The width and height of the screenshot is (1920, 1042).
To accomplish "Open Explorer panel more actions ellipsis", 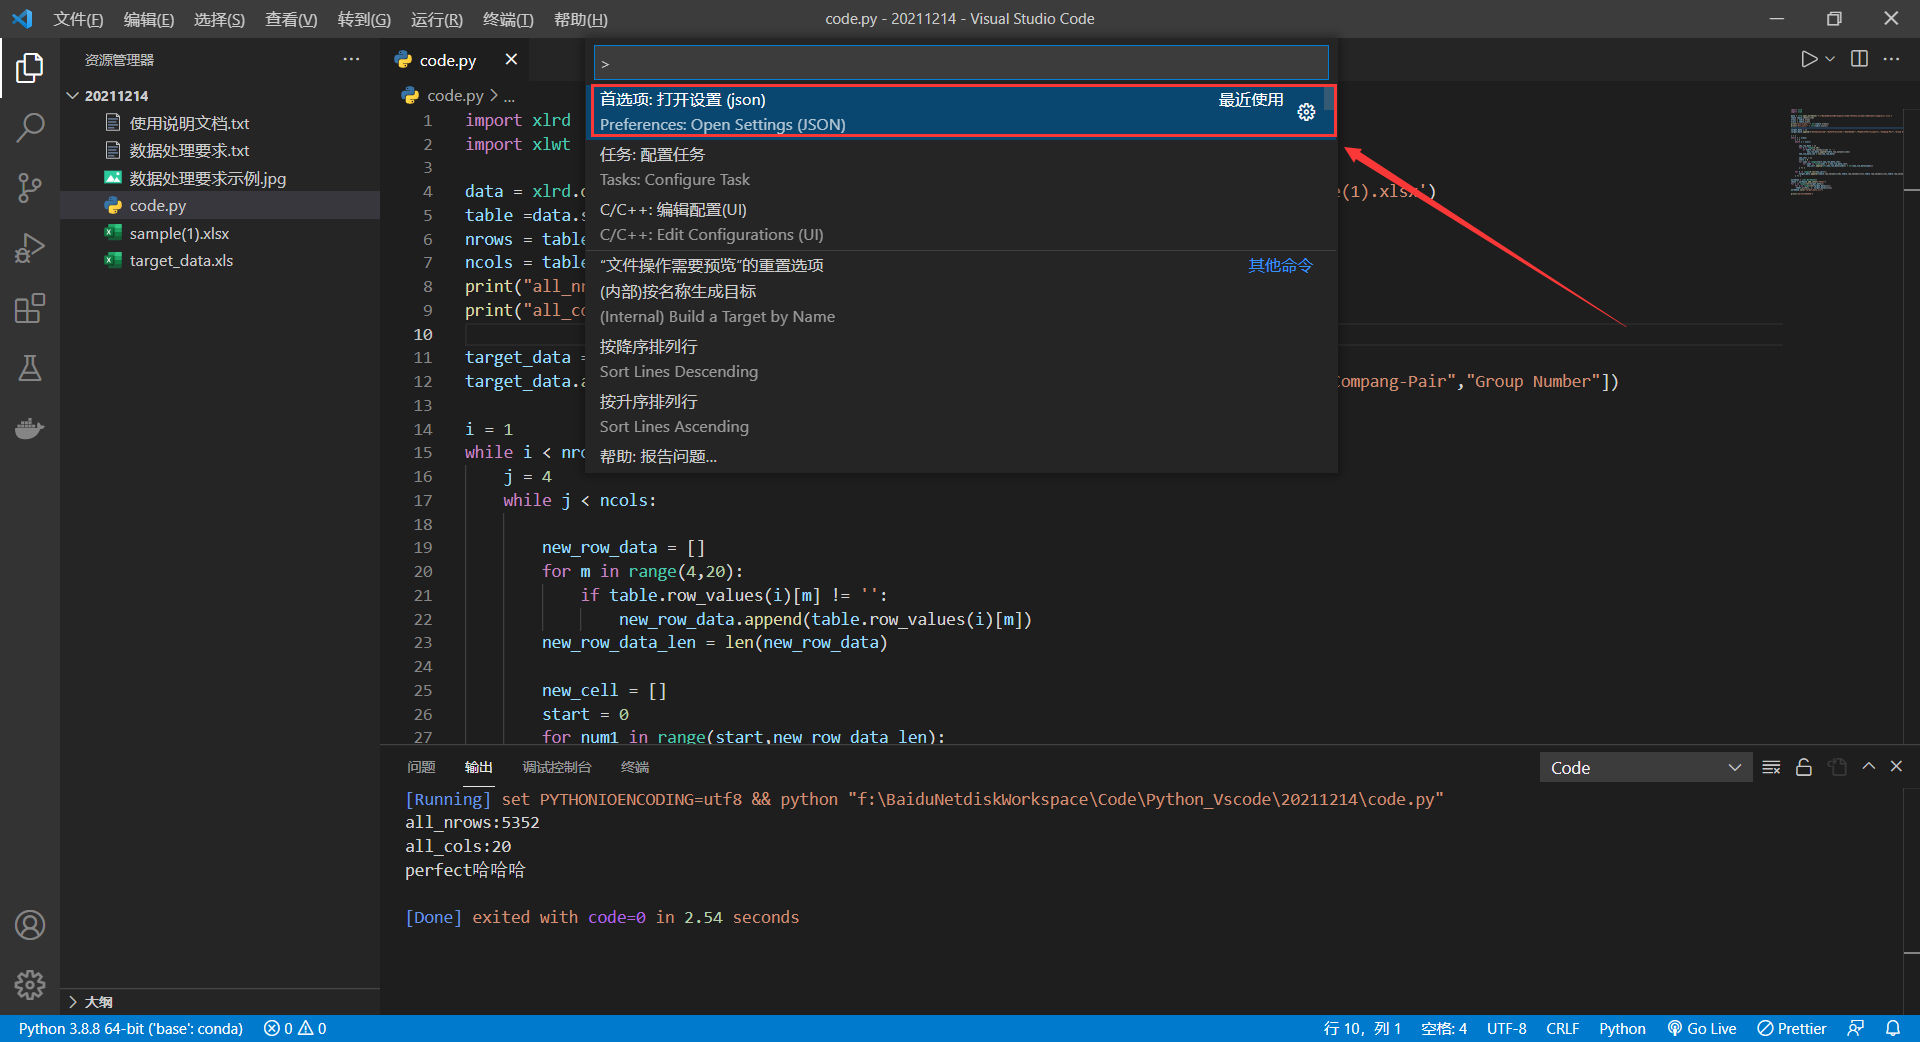I will coord(351,60).
